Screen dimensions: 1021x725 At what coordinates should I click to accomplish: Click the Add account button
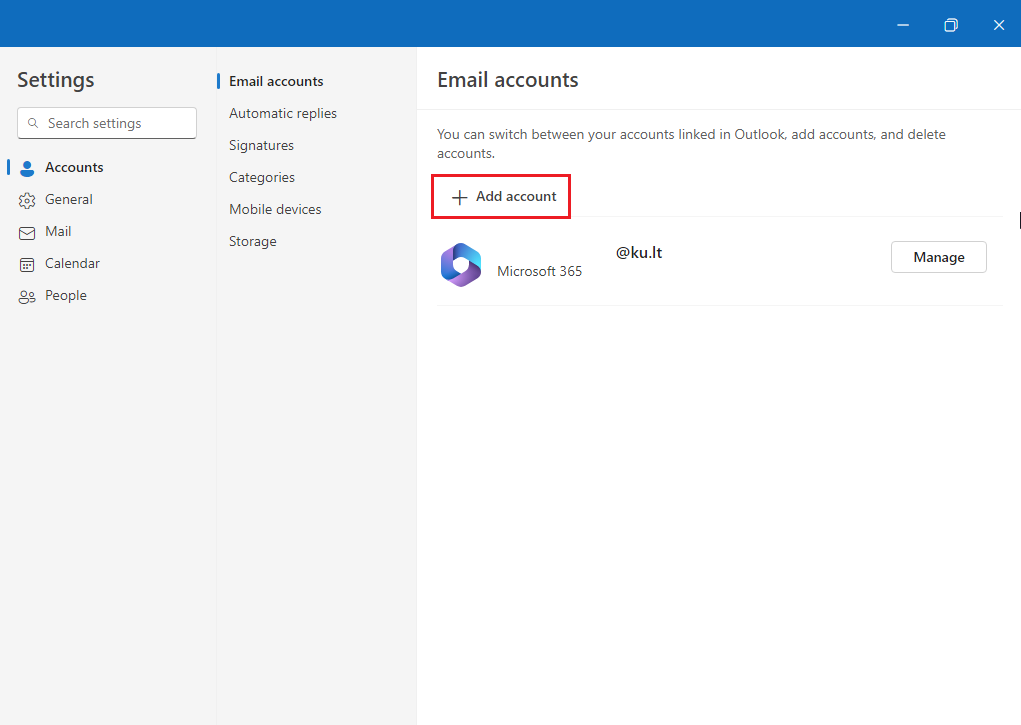point(500,196)
